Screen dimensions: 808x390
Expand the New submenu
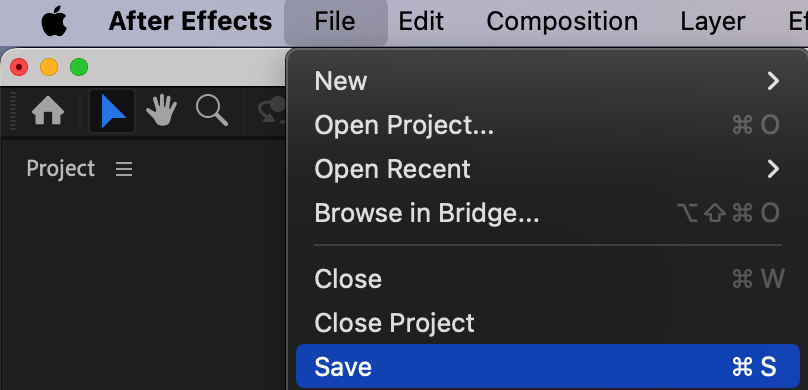click(x=546, y=81)
